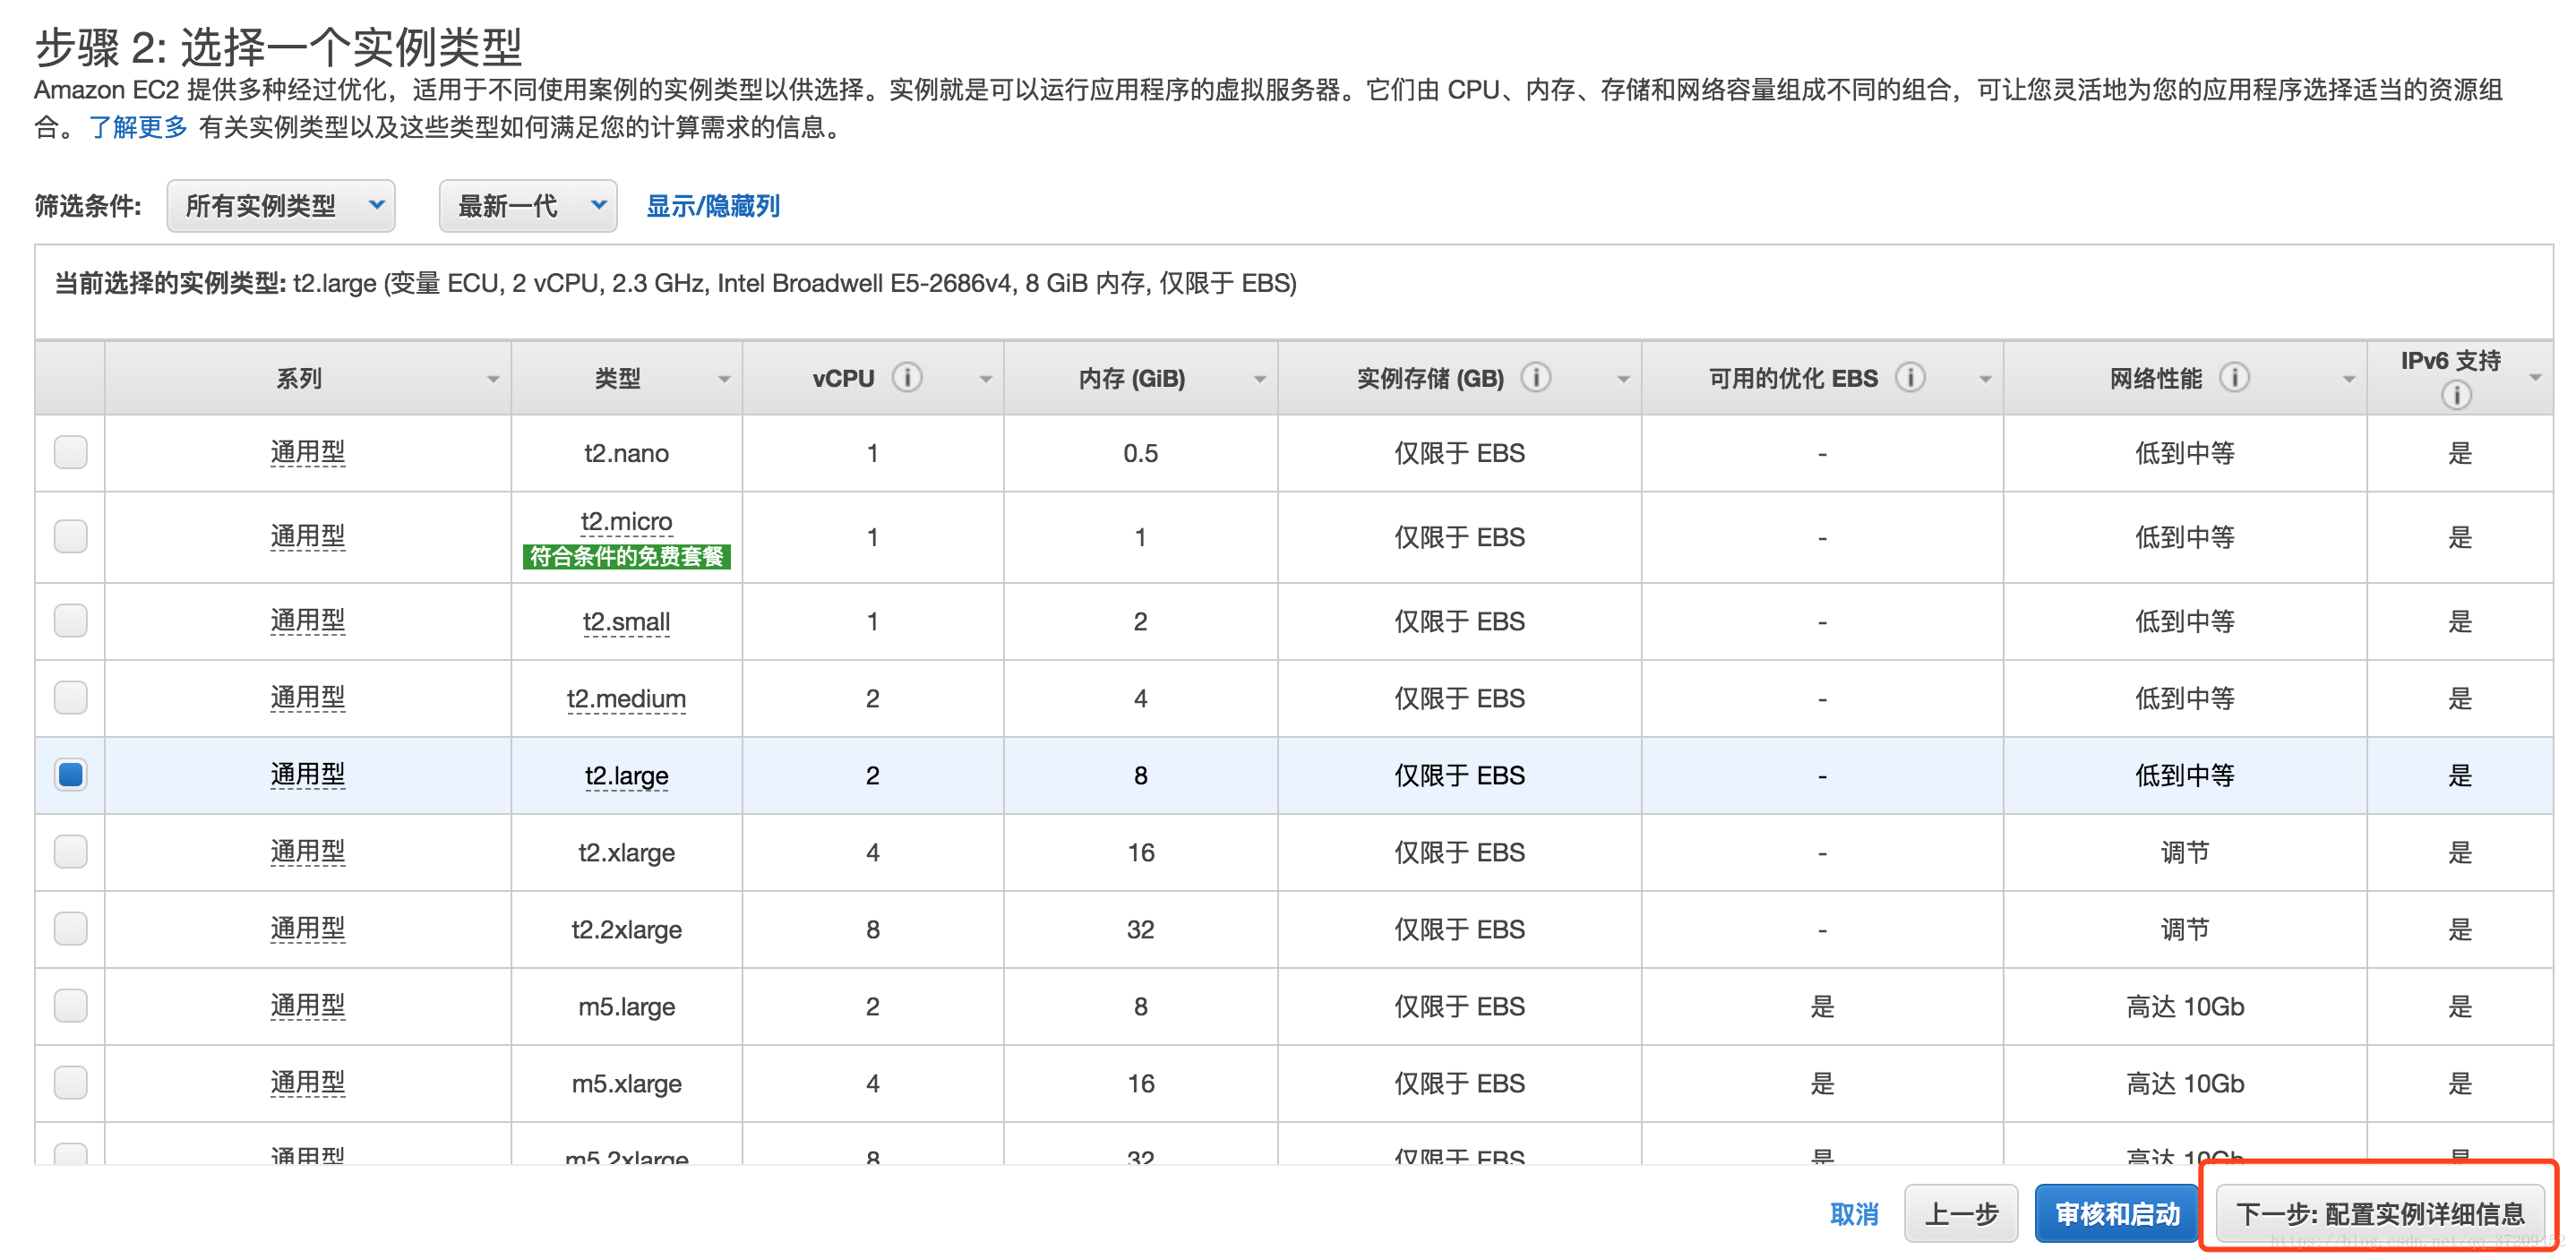Select the t2.medium instance checkbox
This screenshot has height=1259, width=2576.
(70, 697)
